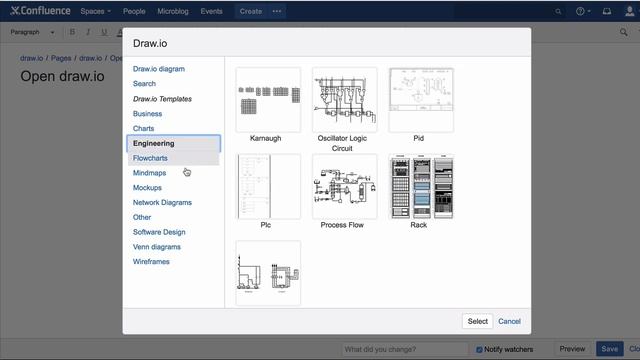The width and height of the screenshot is (640, 360).
Task: Select the Charts template category
Action: (143, 129)
